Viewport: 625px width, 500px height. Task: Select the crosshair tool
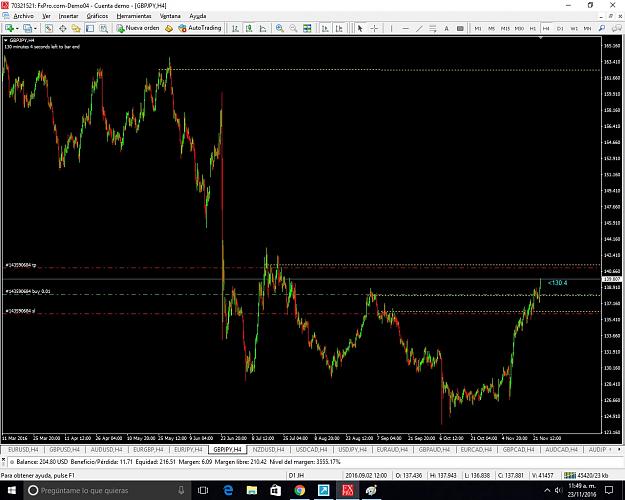click(x=374, y=28)
